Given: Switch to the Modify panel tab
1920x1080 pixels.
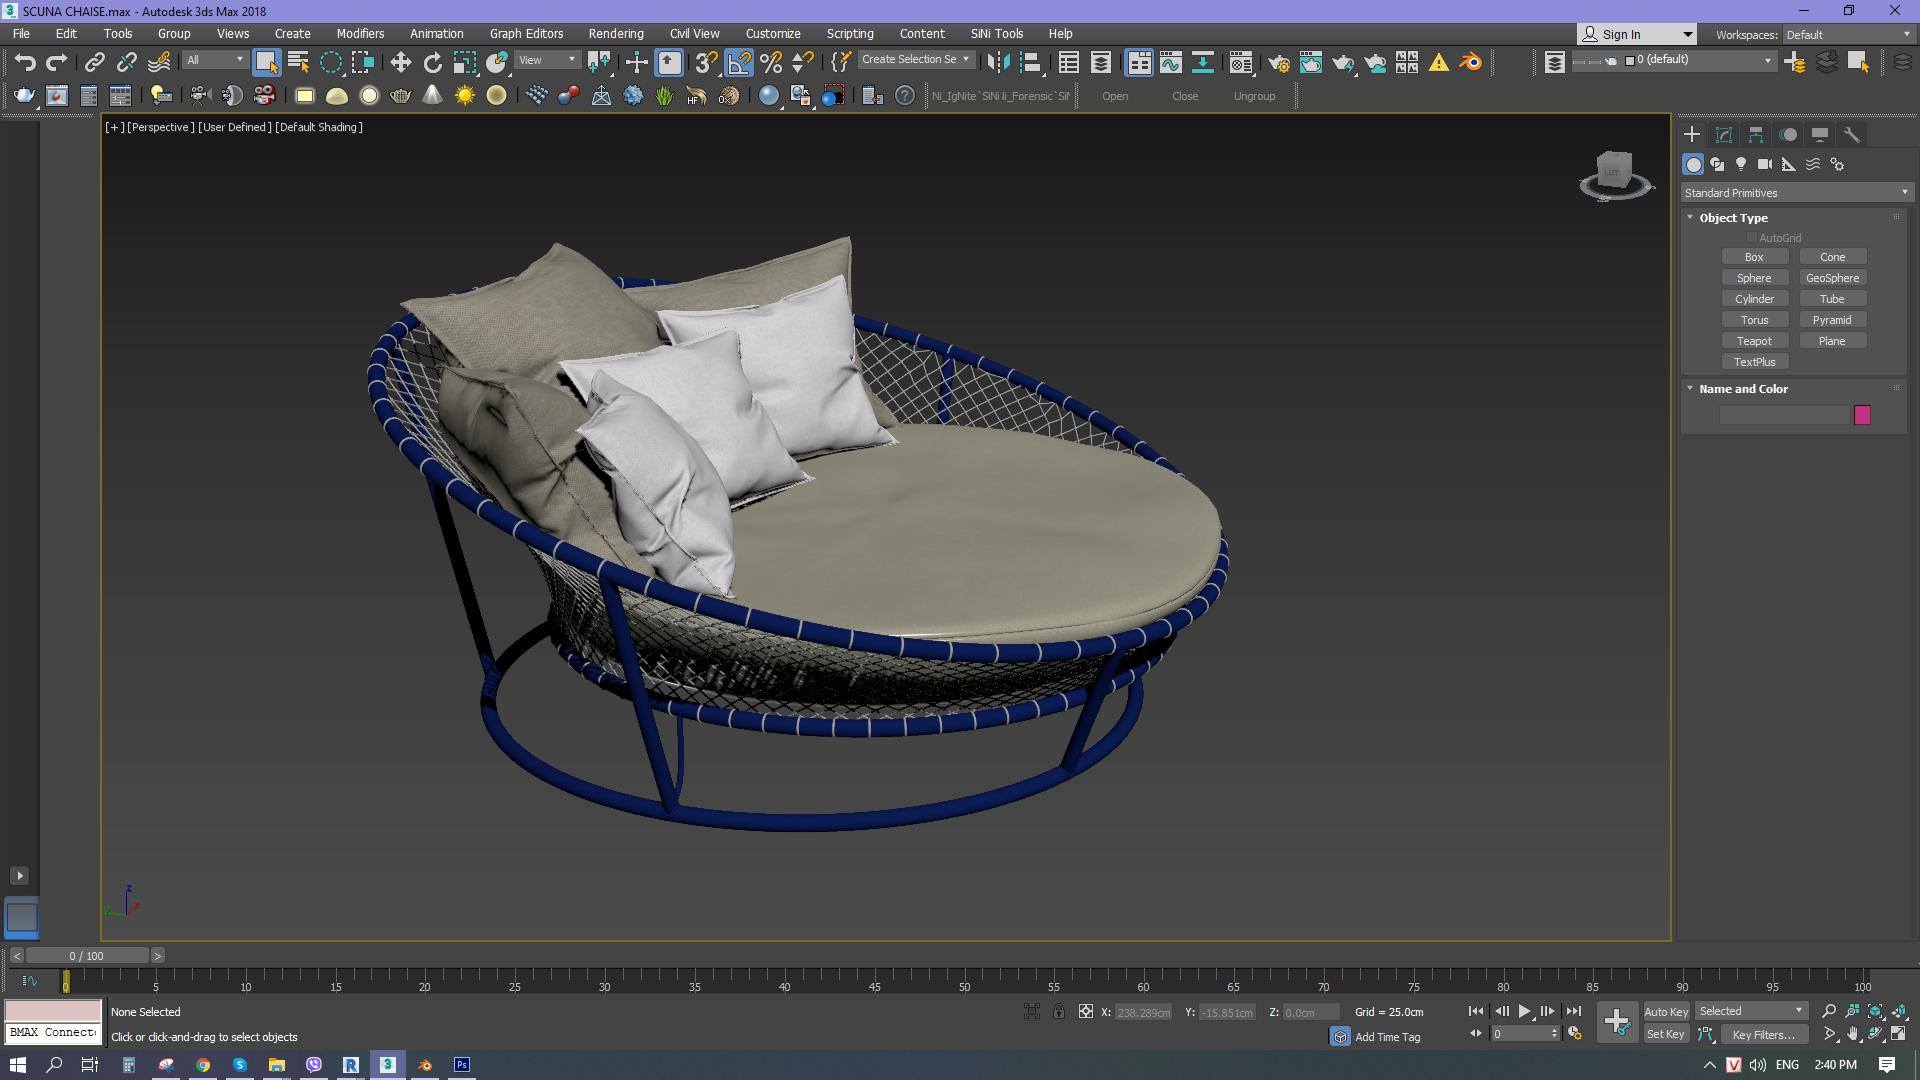Looking at the screenshot, I should click(1724, 135).
